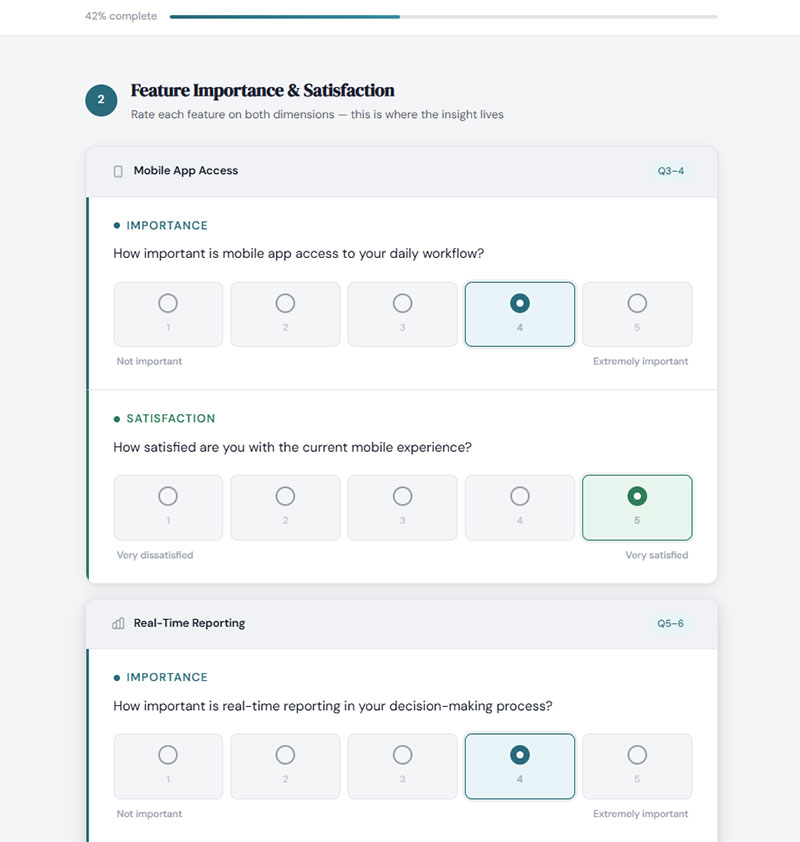
Task: Choose Extremely important rating 5 for mobile access
Action: click(x=637, y=314)
